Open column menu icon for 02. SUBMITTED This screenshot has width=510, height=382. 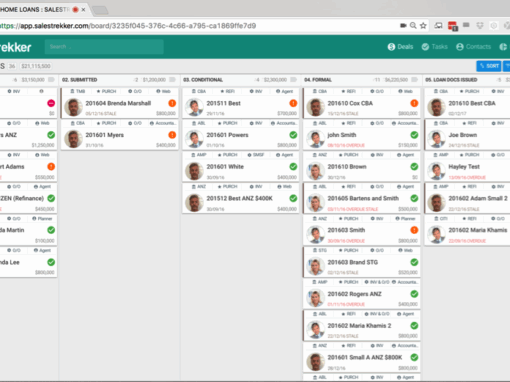click(x=172, y=80)
